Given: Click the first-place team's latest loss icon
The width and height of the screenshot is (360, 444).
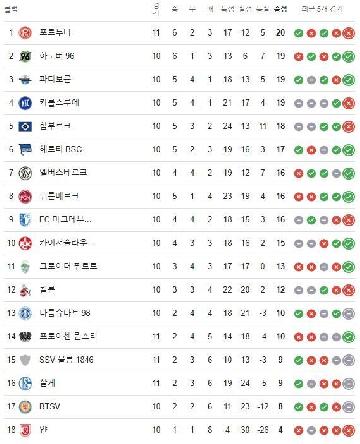Looking at the screenshot, I should (349, 33).
